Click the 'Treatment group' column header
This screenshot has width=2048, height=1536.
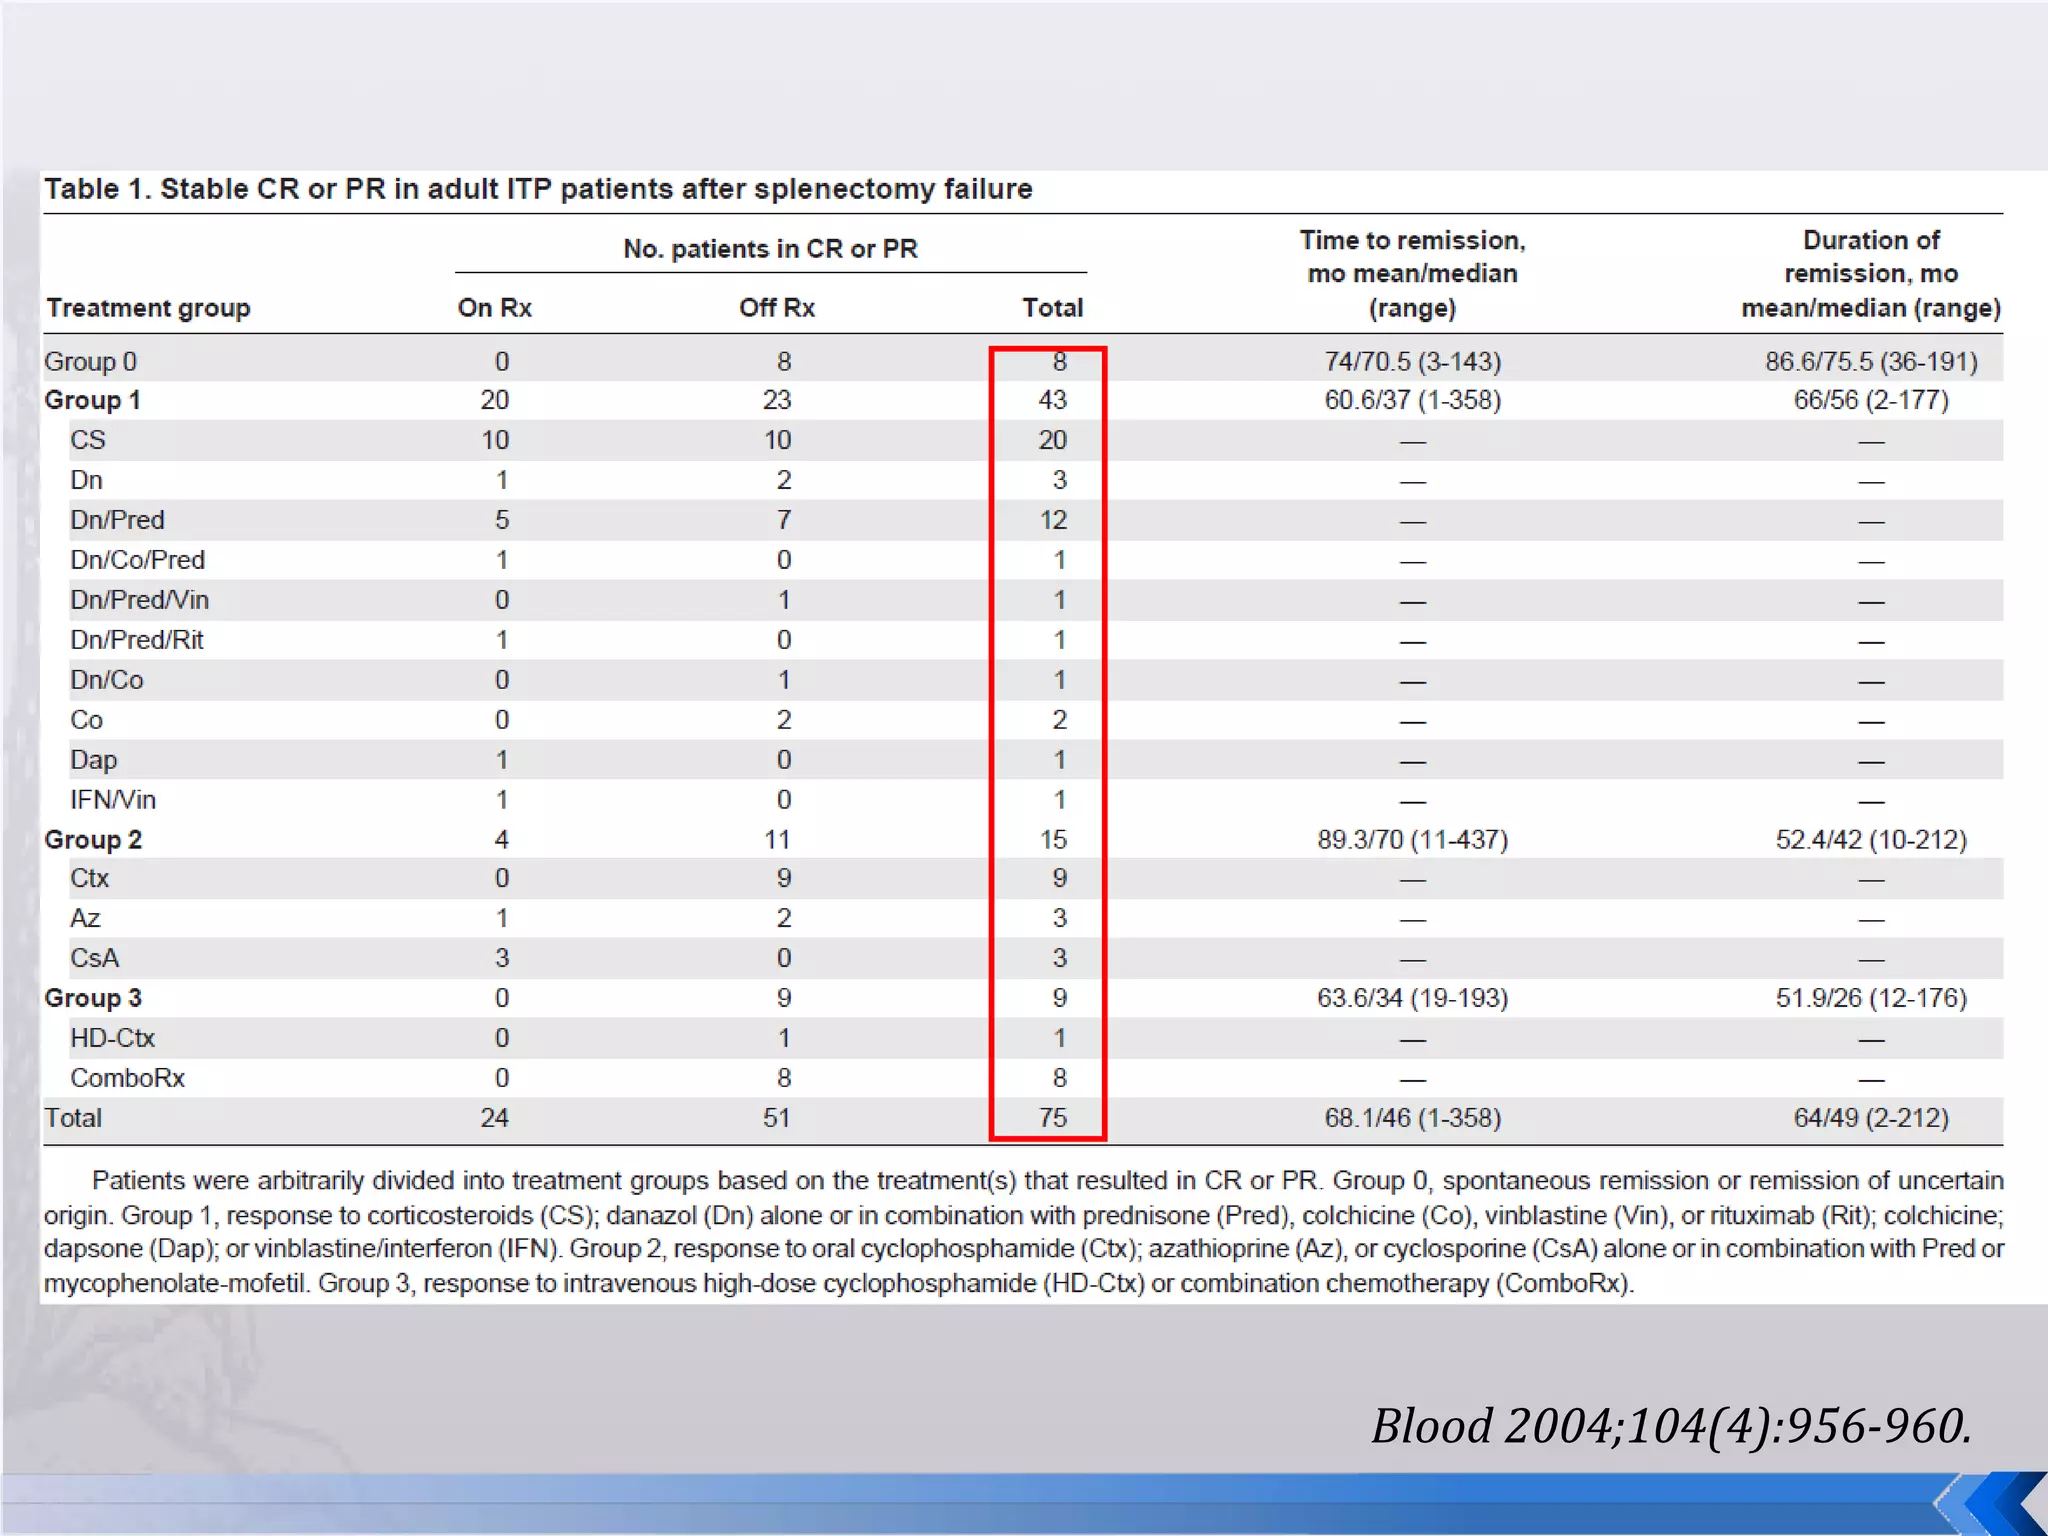148,308
